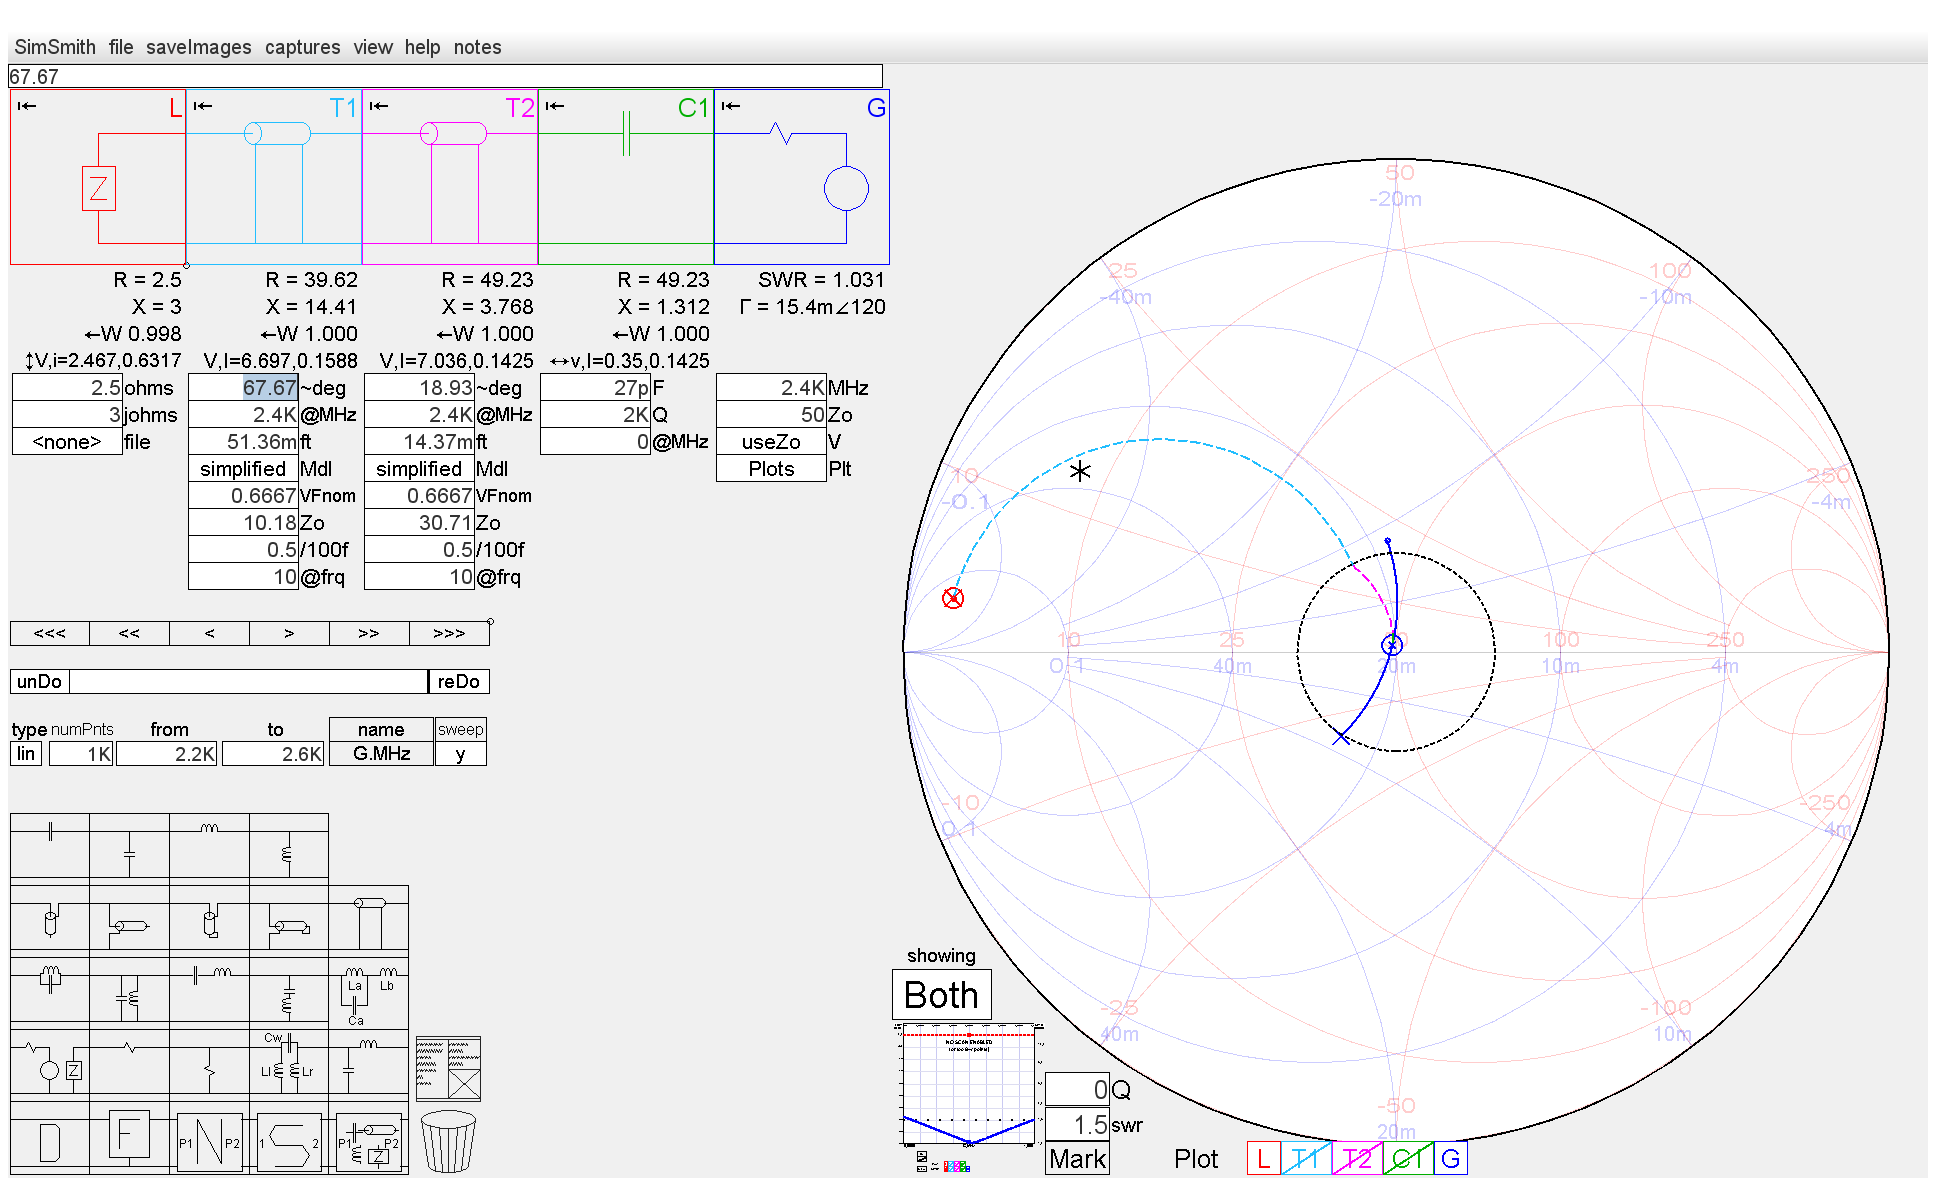Select the S-parameter two-port block icon
The height and width of the screenshot is (1186, 1936).
(289, 1142)
